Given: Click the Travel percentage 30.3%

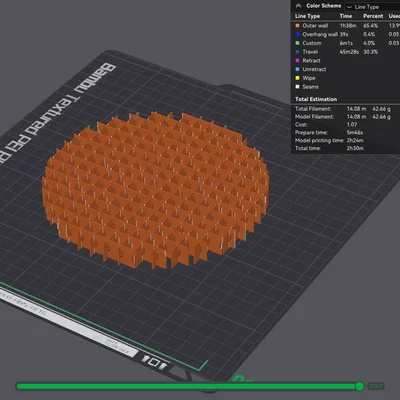Looking at the screenshot, I should pyautogui.click(x=371, y=52).
